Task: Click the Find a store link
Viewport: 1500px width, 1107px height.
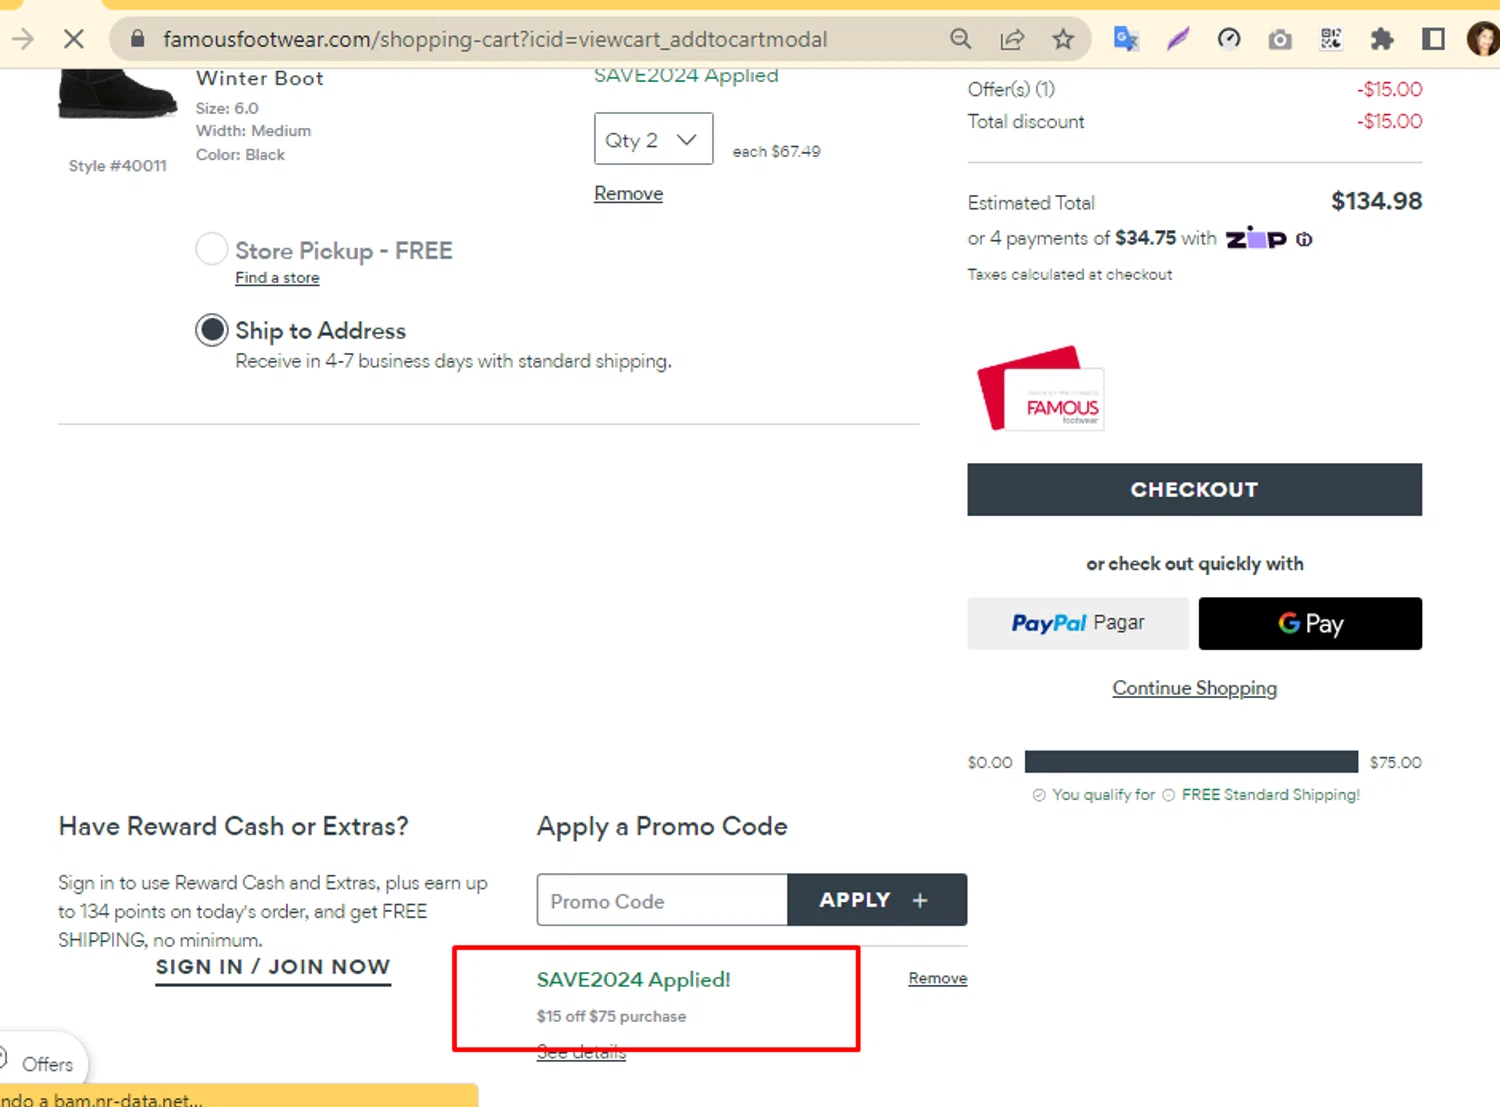Action: click(x=277, y=278)
